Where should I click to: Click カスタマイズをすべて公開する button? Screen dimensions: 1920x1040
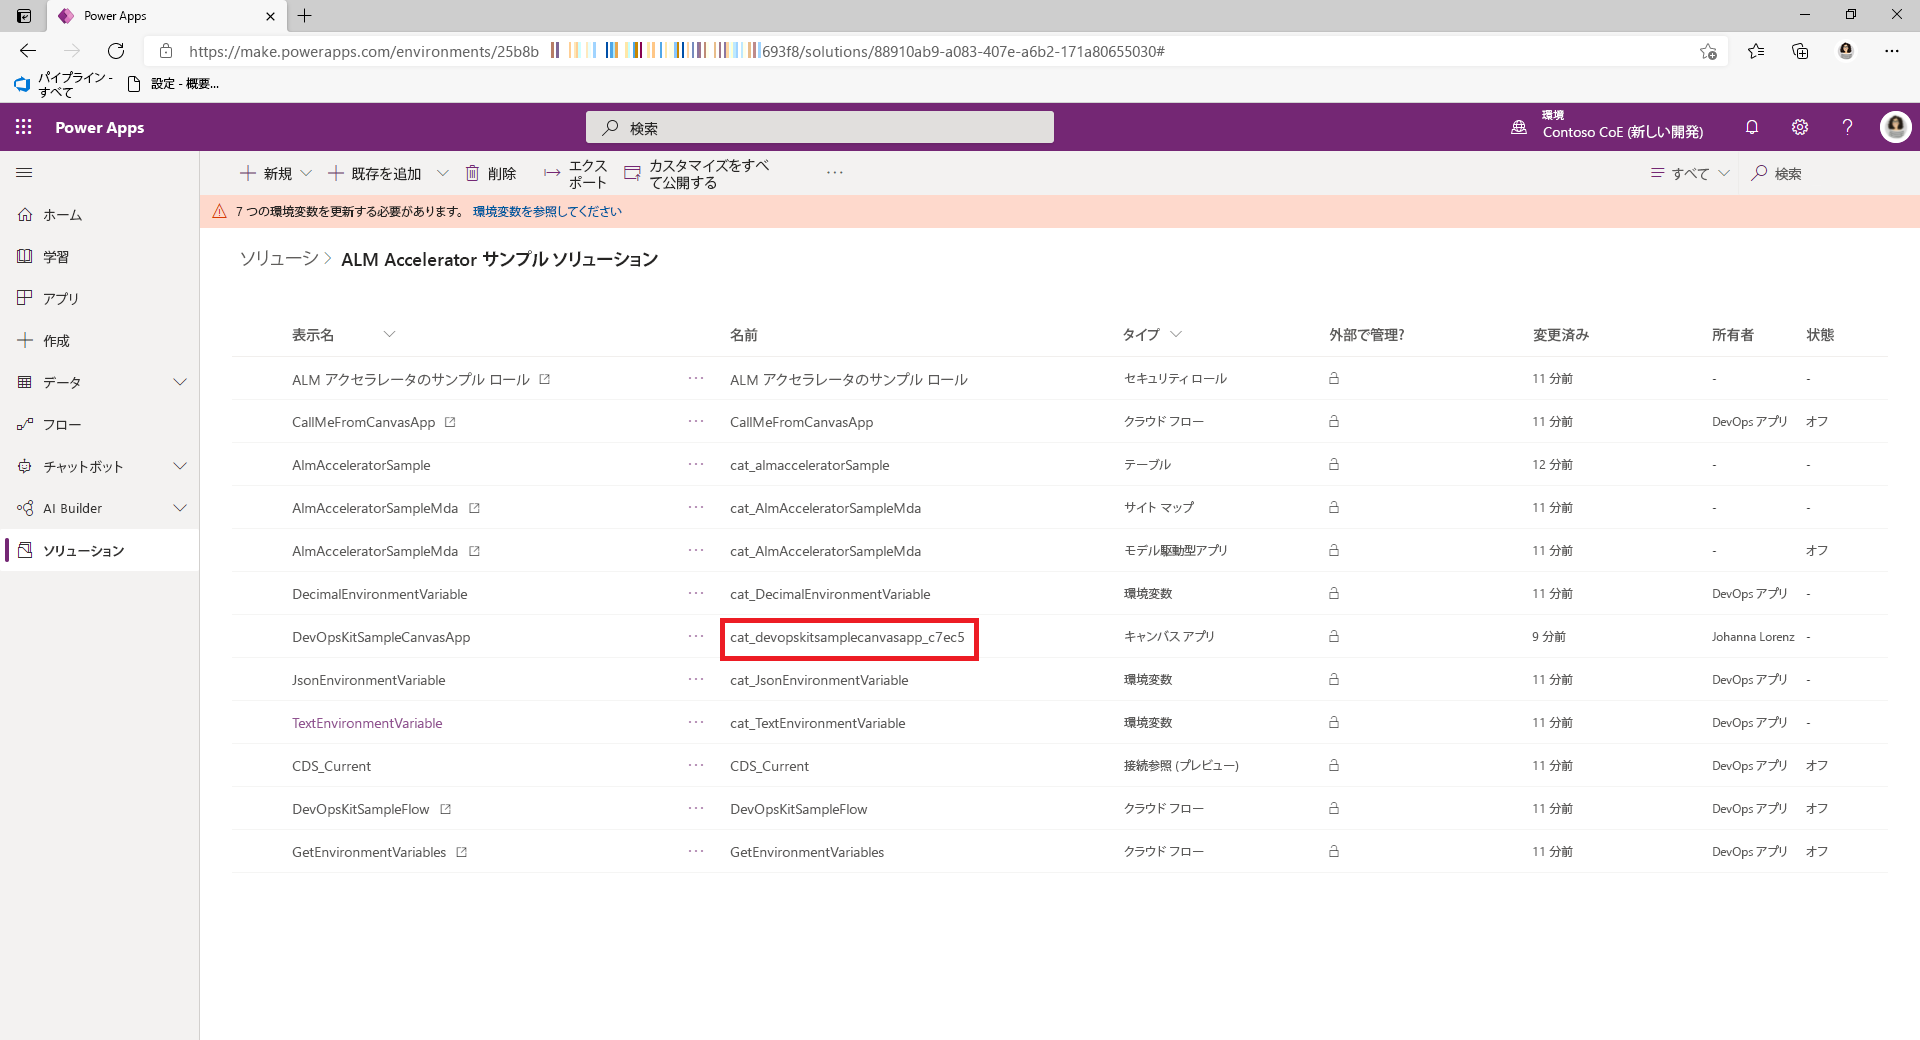696,174
